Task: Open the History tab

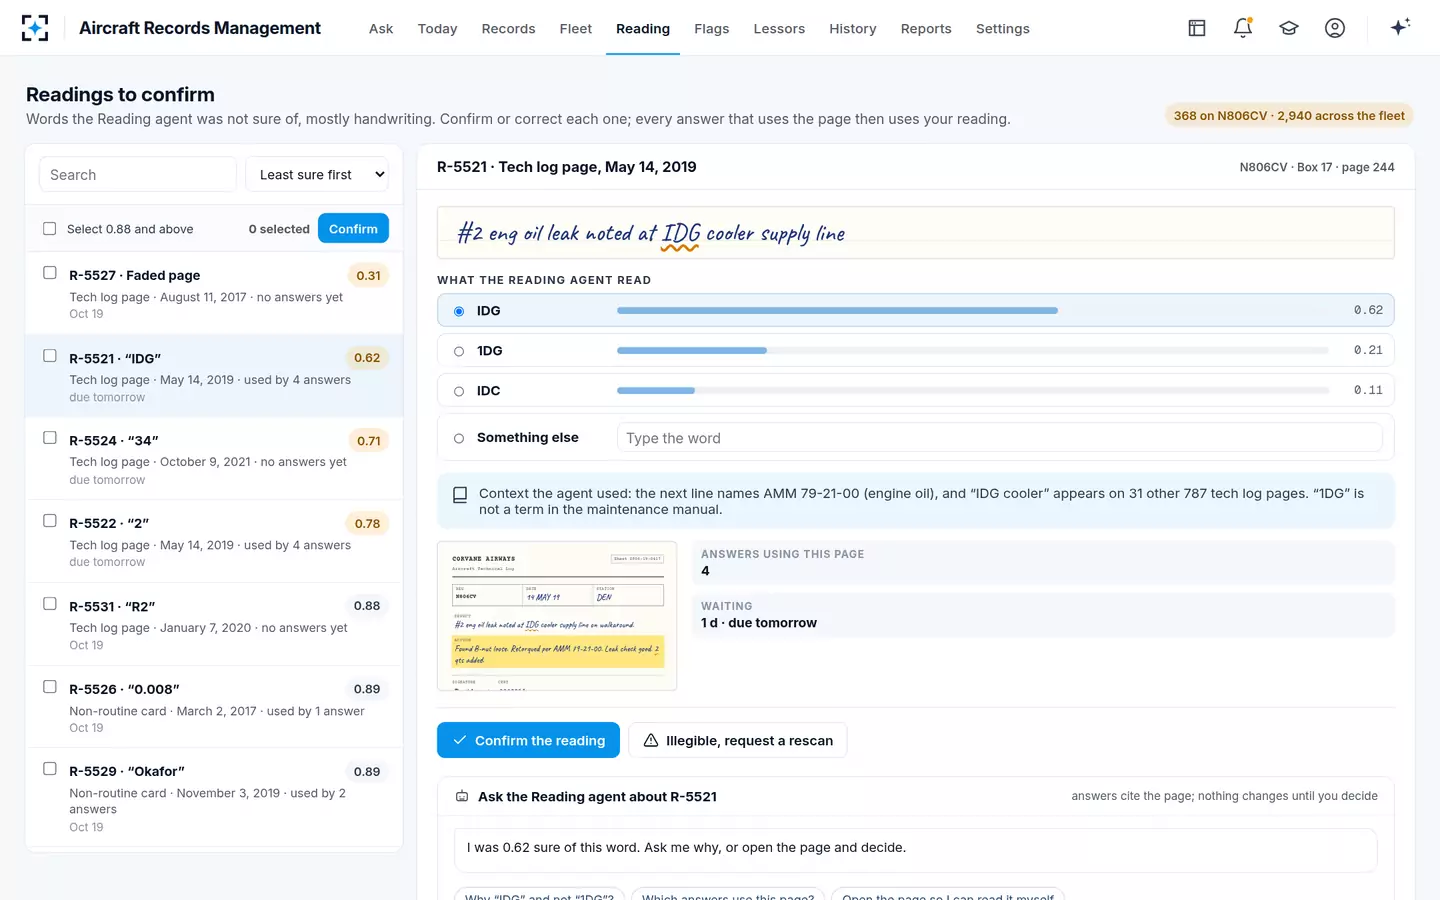Action: click(x=853, y=29)
